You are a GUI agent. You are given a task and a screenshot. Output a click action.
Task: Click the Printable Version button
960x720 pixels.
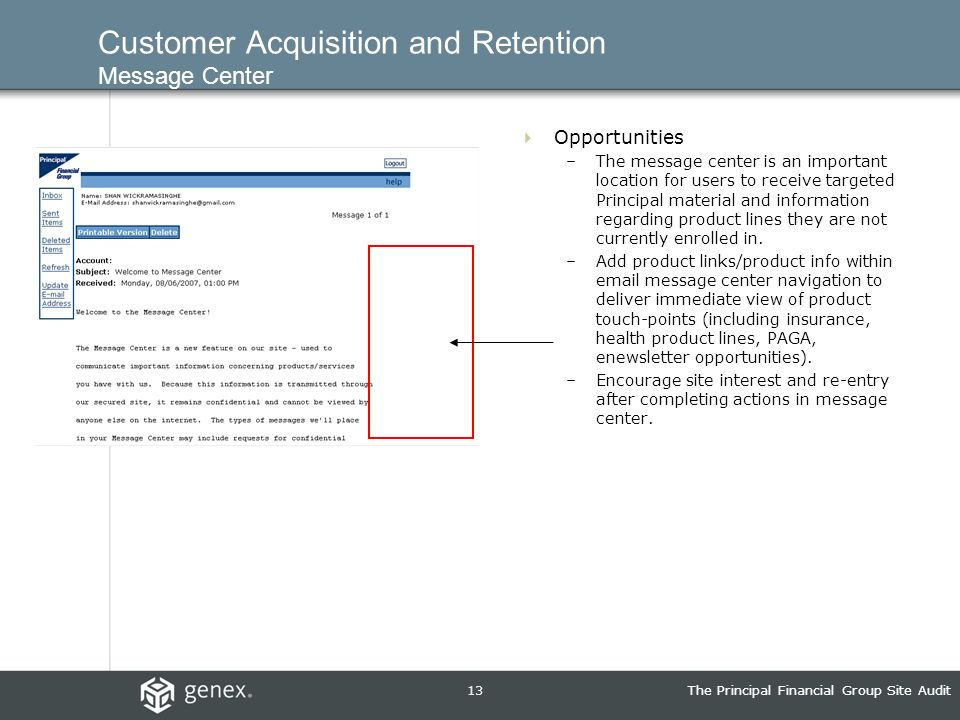(x=113, y=233)
